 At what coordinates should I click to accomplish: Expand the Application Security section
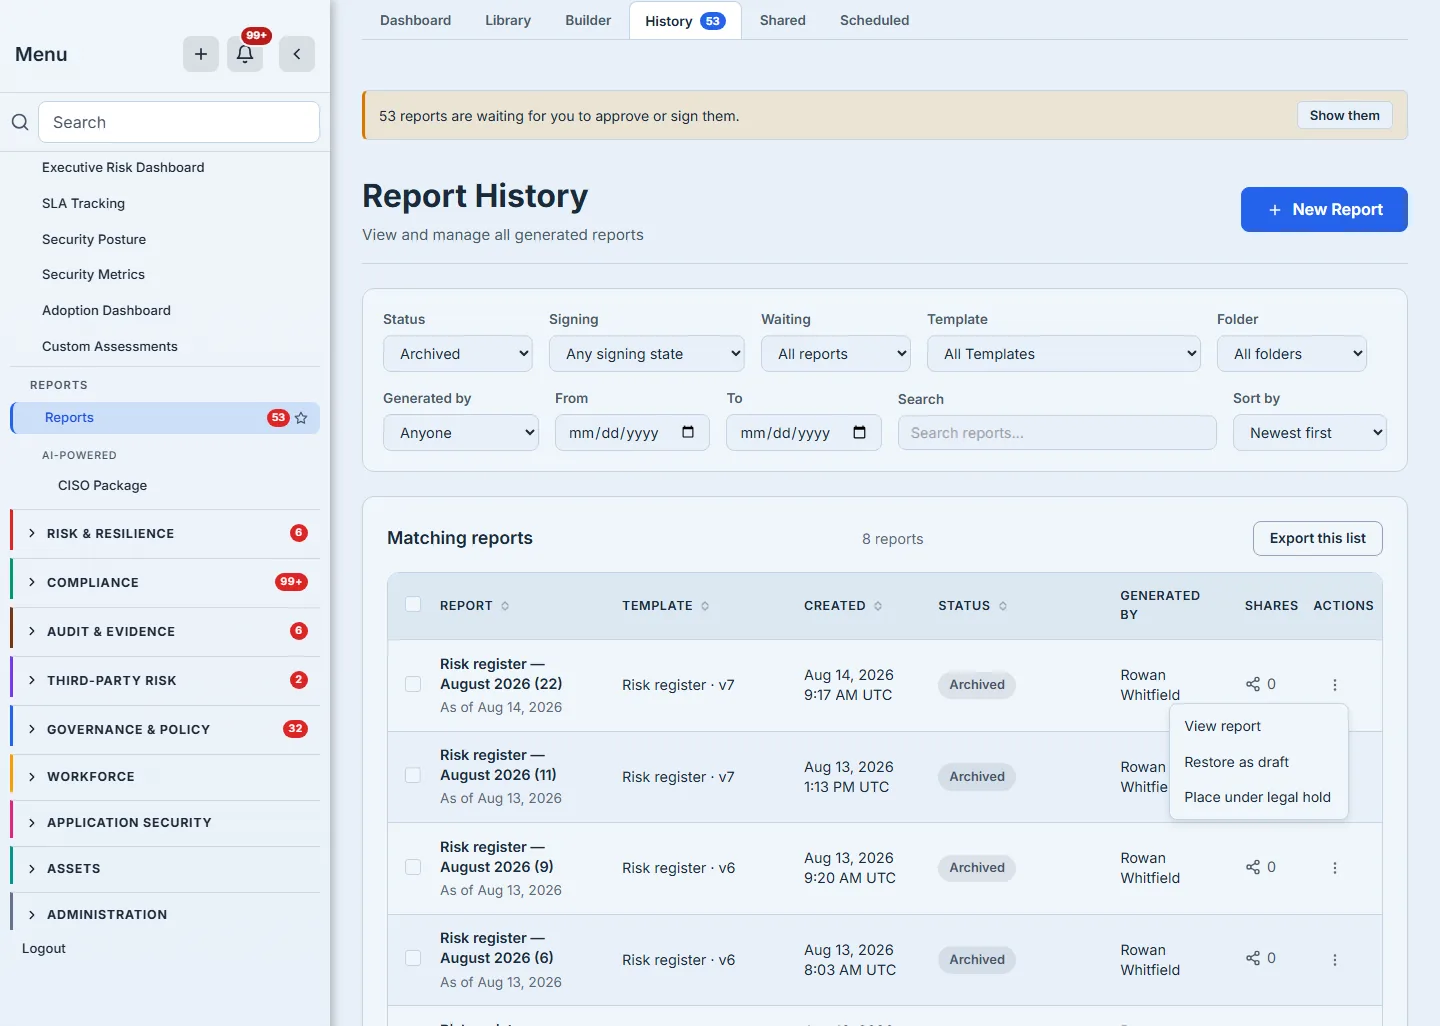(x=165, y=823)
